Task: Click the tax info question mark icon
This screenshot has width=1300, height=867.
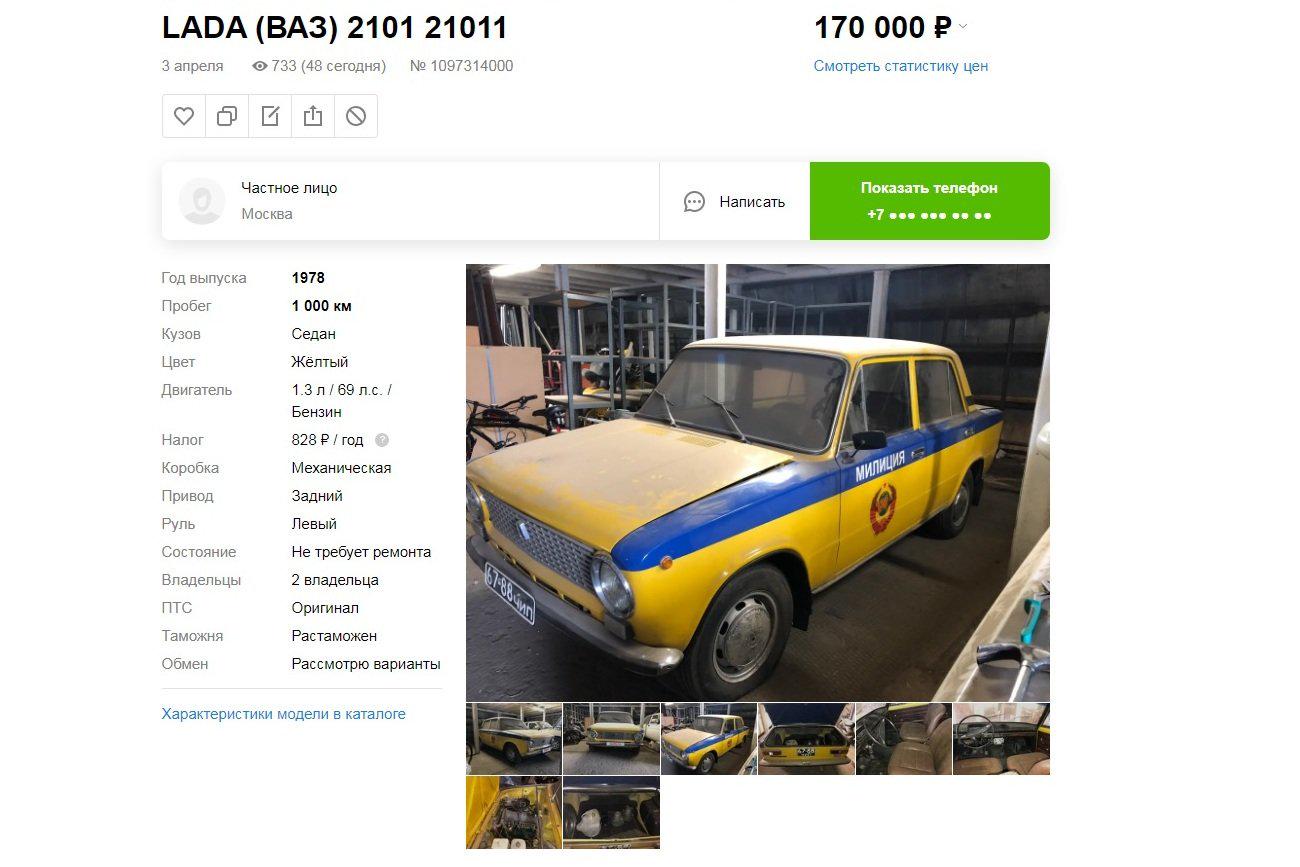Action: (382, 440)
